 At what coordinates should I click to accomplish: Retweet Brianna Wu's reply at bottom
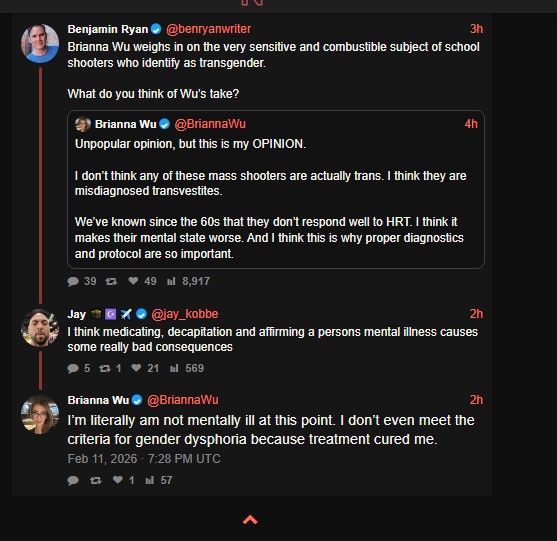click(96, 481)
